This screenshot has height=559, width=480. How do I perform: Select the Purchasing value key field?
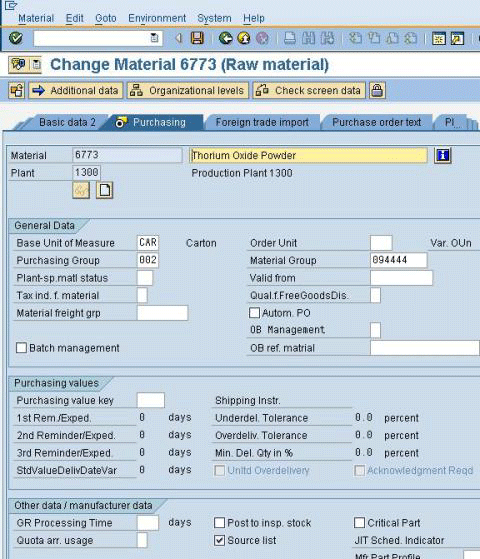point(151,400)
